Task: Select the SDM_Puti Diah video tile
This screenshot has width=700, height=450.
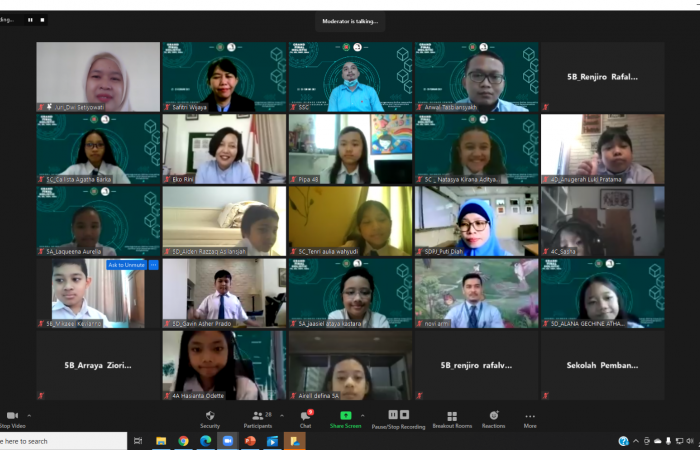Action: (x=476, y=220)
